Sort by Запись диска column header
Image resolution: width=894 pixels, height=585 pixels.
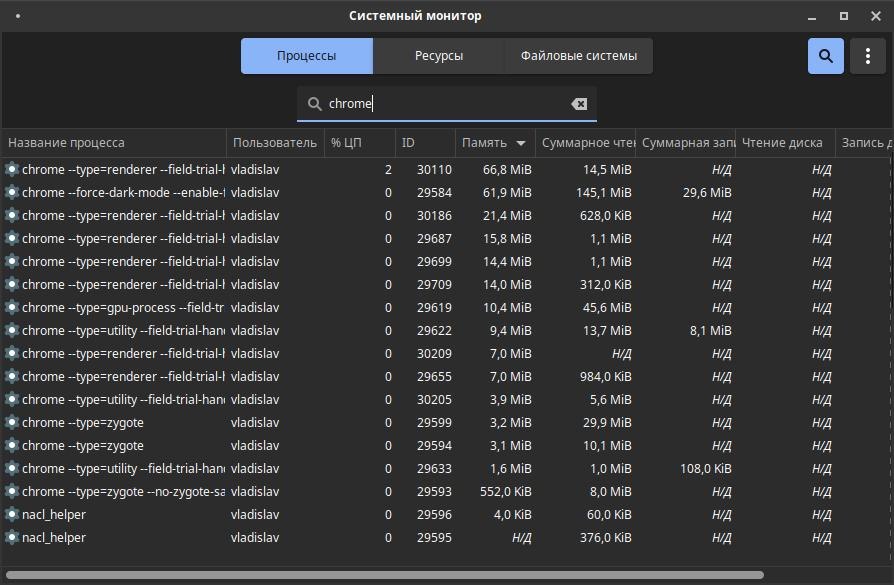click(x=864, y=143)
